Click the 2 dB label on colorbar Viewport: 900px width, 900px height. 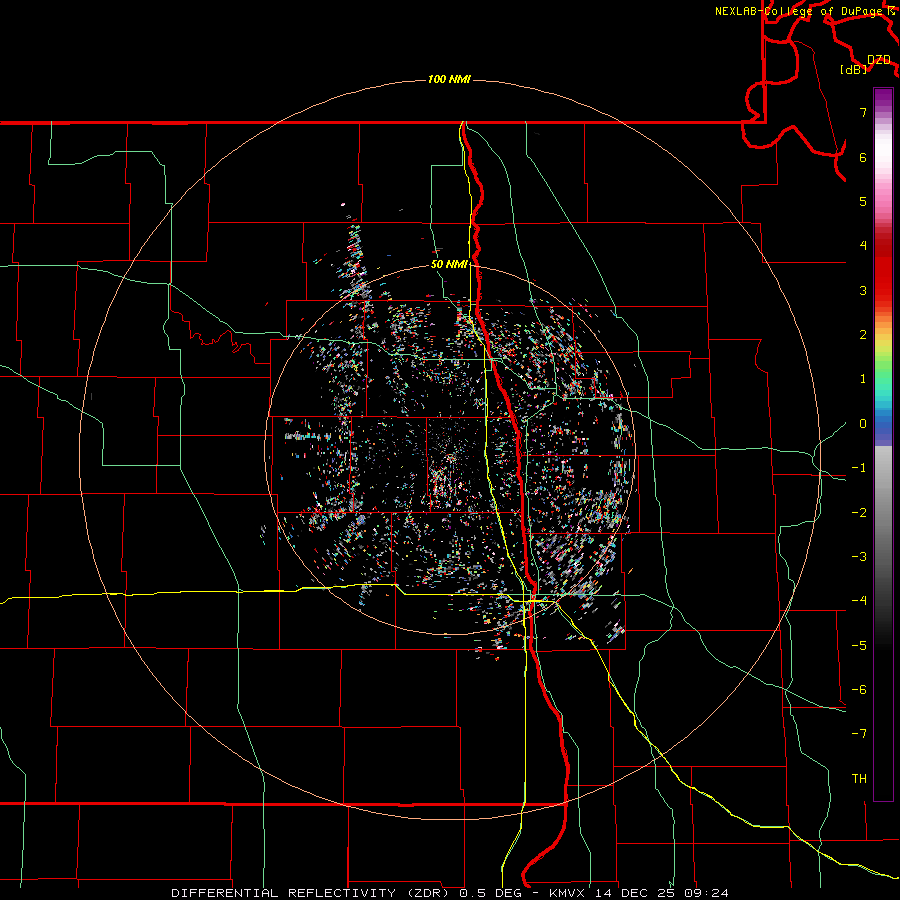click(863, 335)
